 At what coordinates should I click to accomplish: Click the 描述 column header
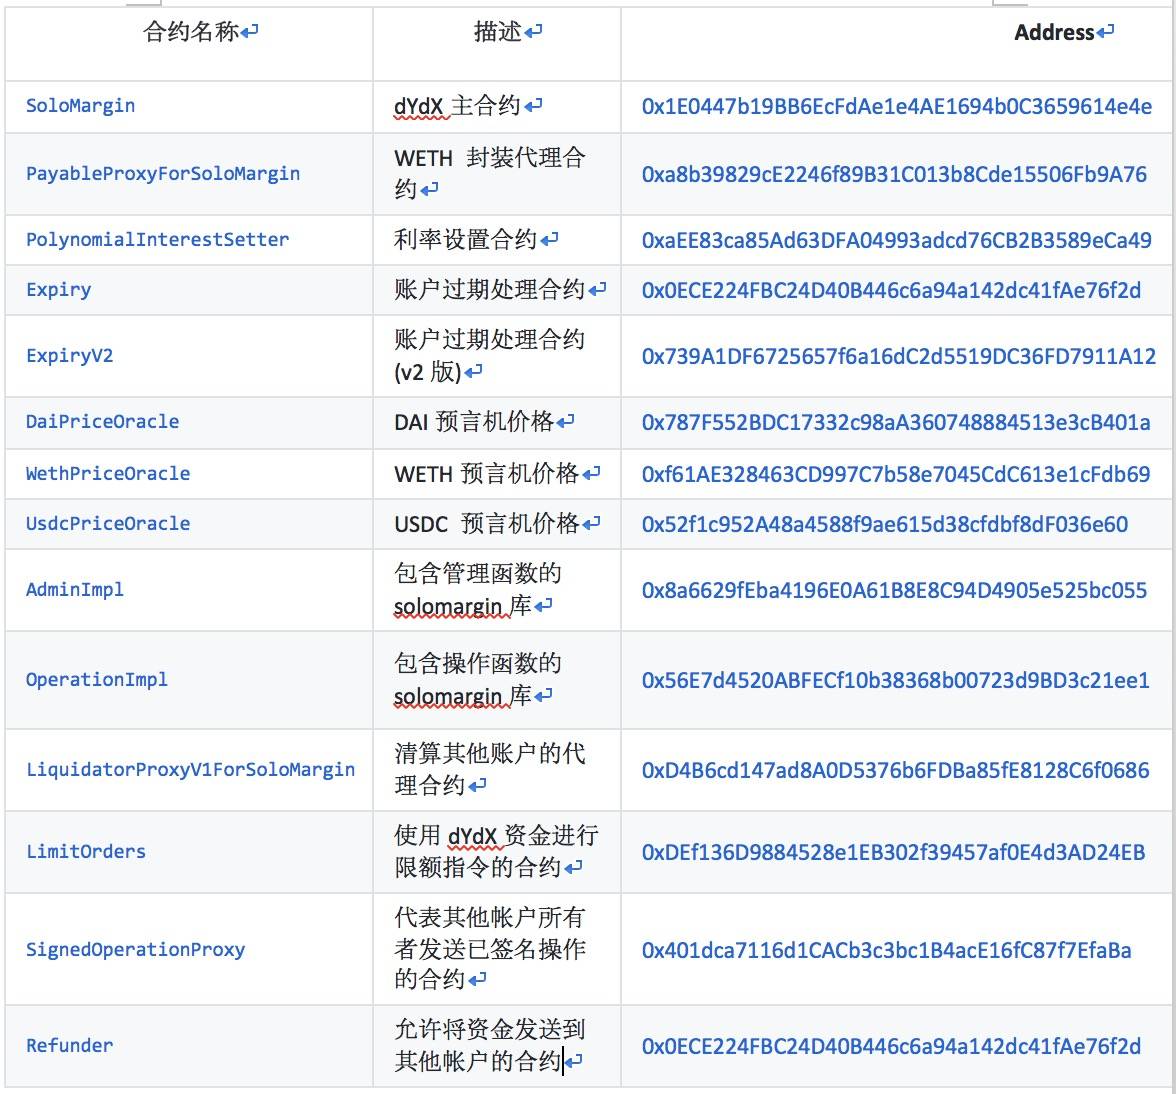point(498,31)
